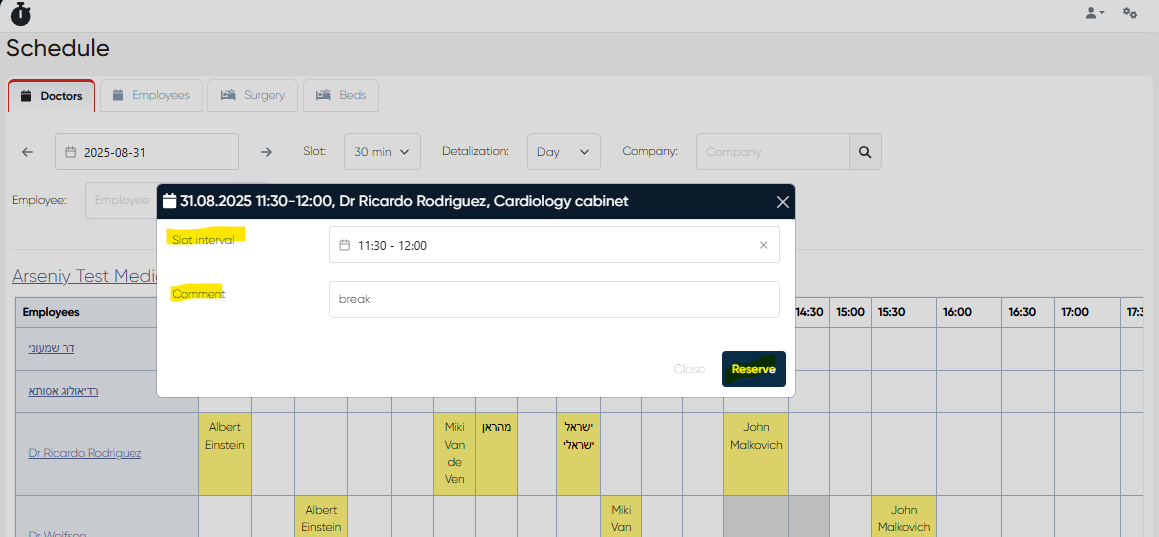Open Dr Ricardo Rodriguez link
This screenshot has width=1159, height=537.
[85, 453]
